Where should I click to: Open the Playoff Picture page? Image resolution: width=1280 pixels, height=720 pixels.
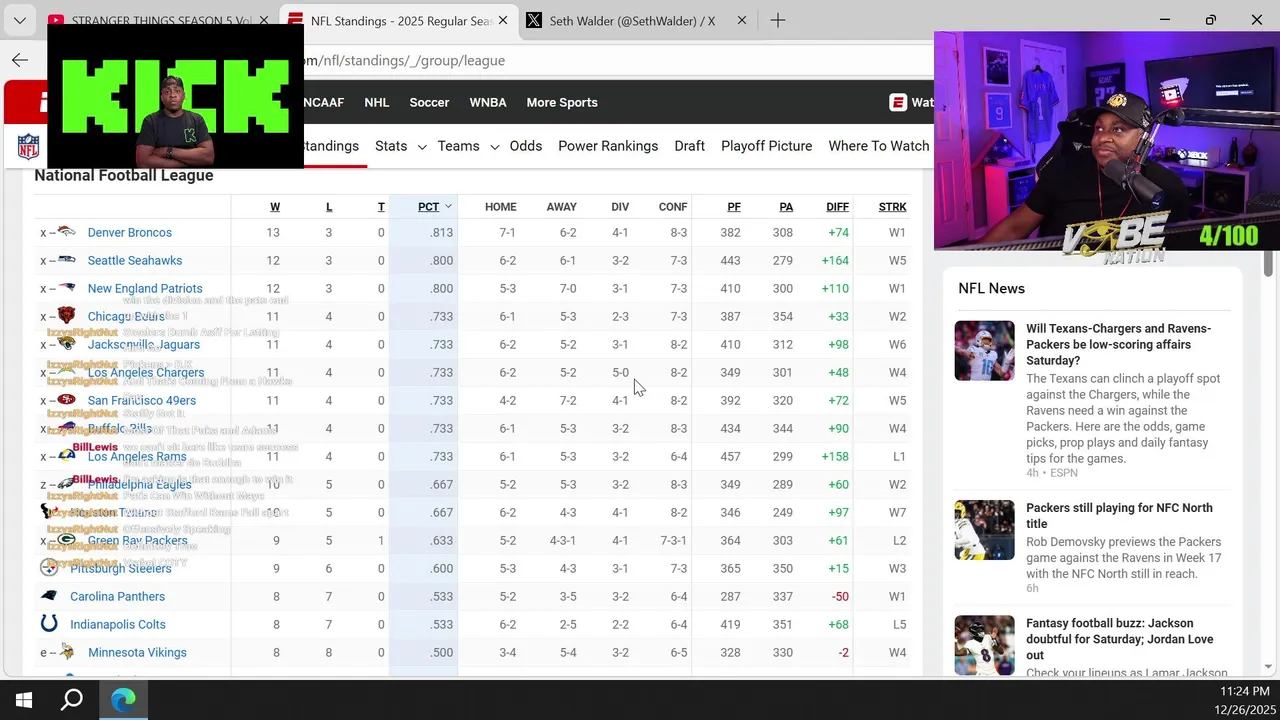point(767,146)
